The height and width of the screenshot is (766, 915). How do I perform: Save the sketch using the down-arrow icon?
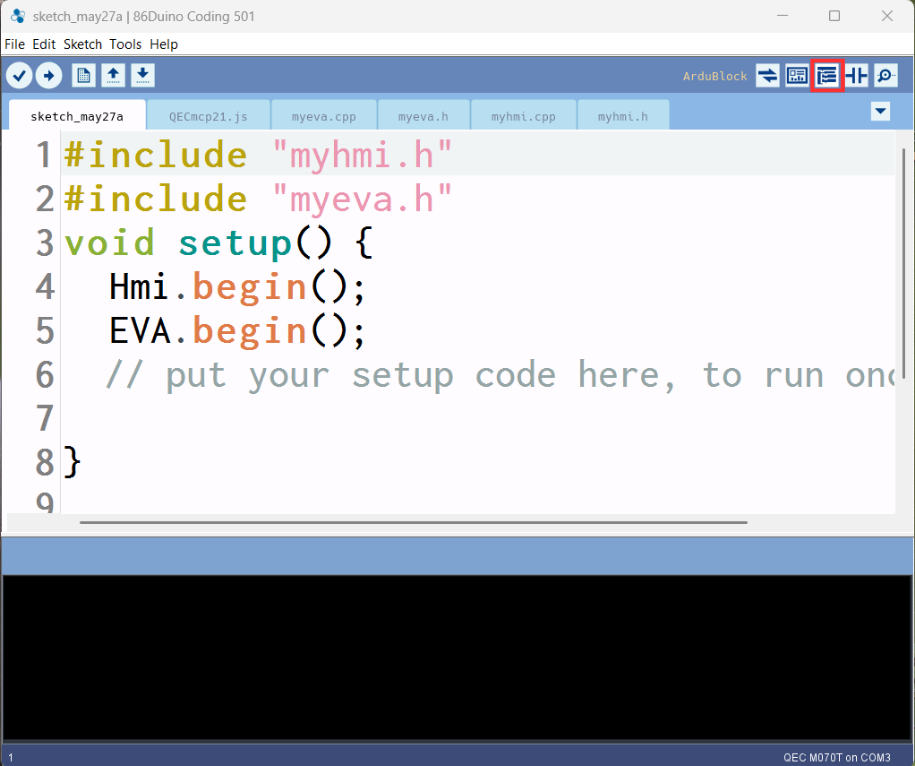coord(142,75)
